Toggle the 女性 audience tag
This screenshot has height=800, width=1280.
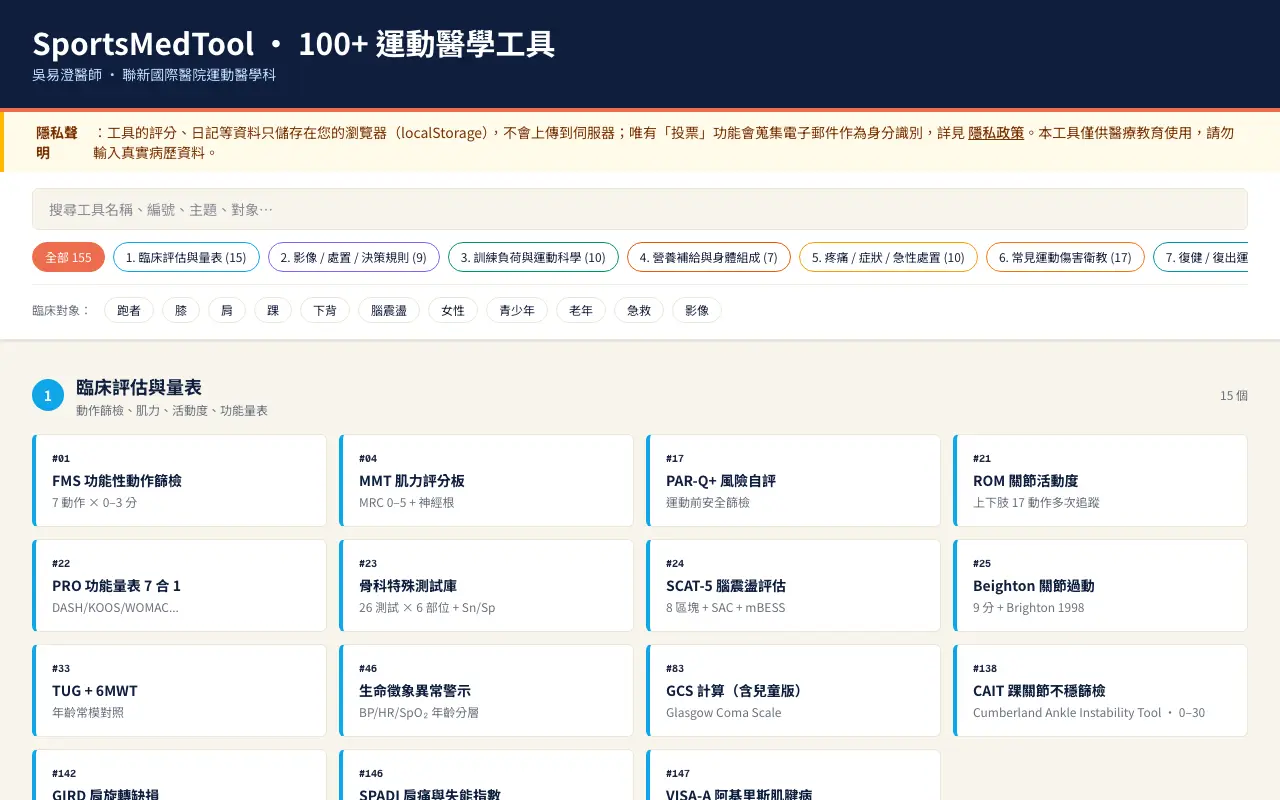click(453, 310)
